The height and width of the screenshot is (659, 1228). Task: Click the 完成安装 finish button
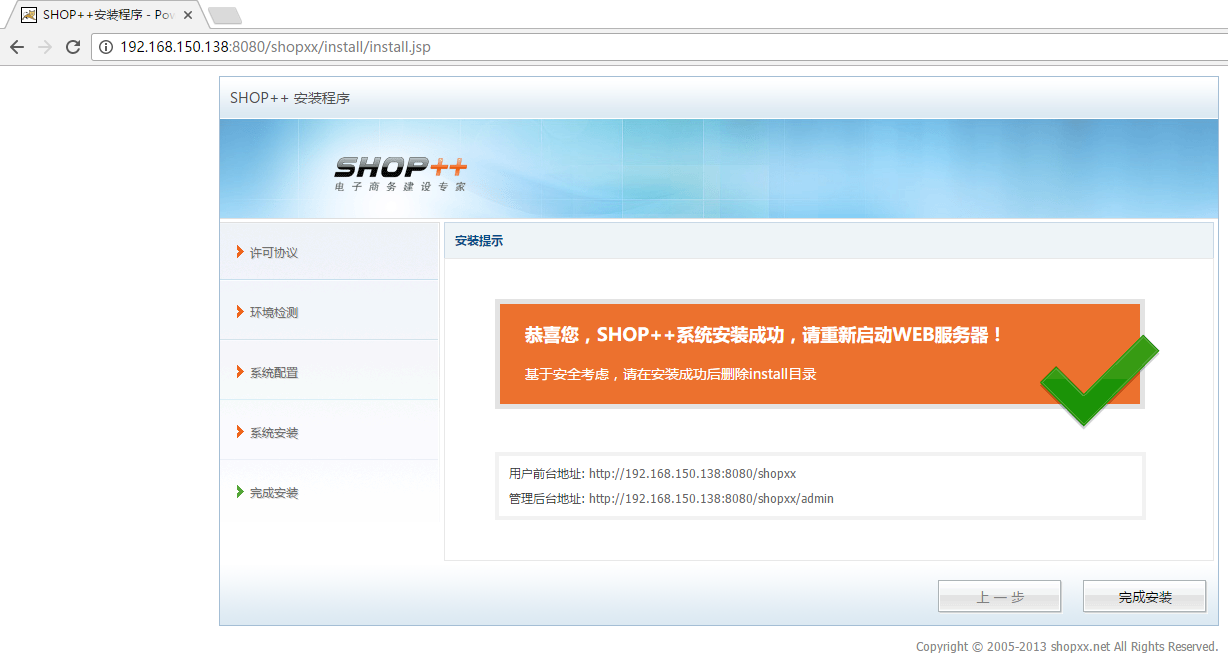point(1145,597)
